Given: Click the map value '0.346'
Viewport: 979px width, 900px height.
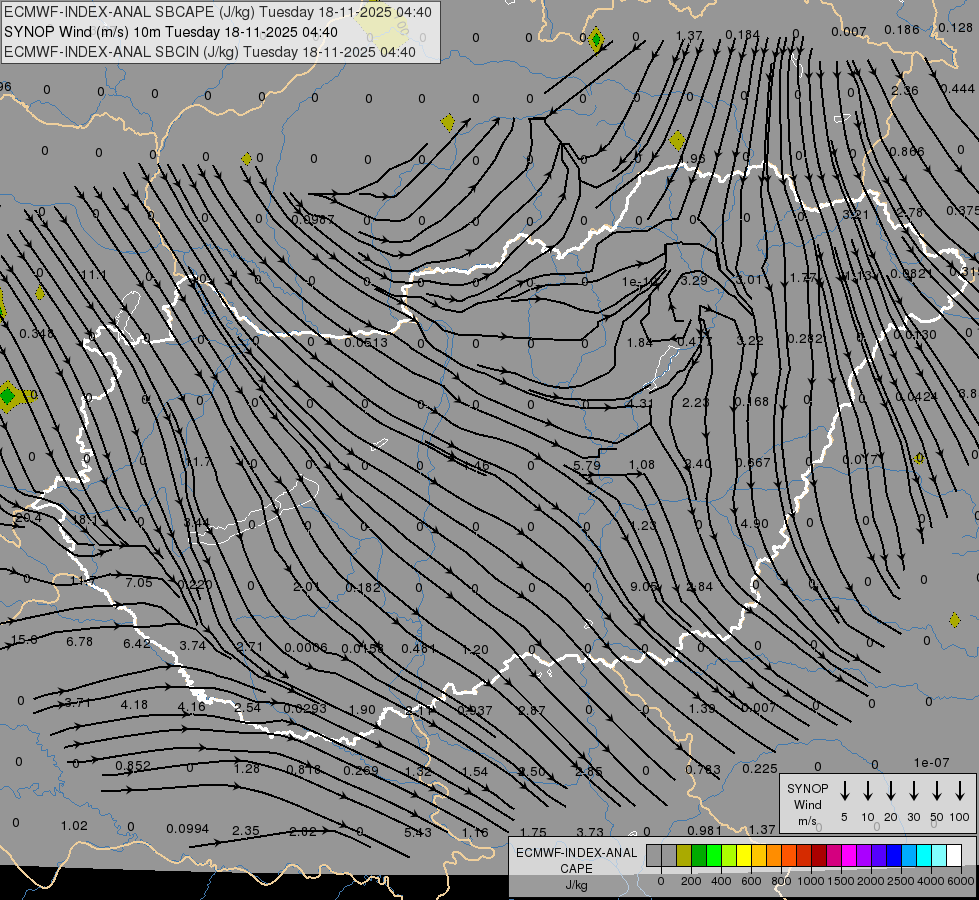Looking at the screenshot, I should click(37, 334).
